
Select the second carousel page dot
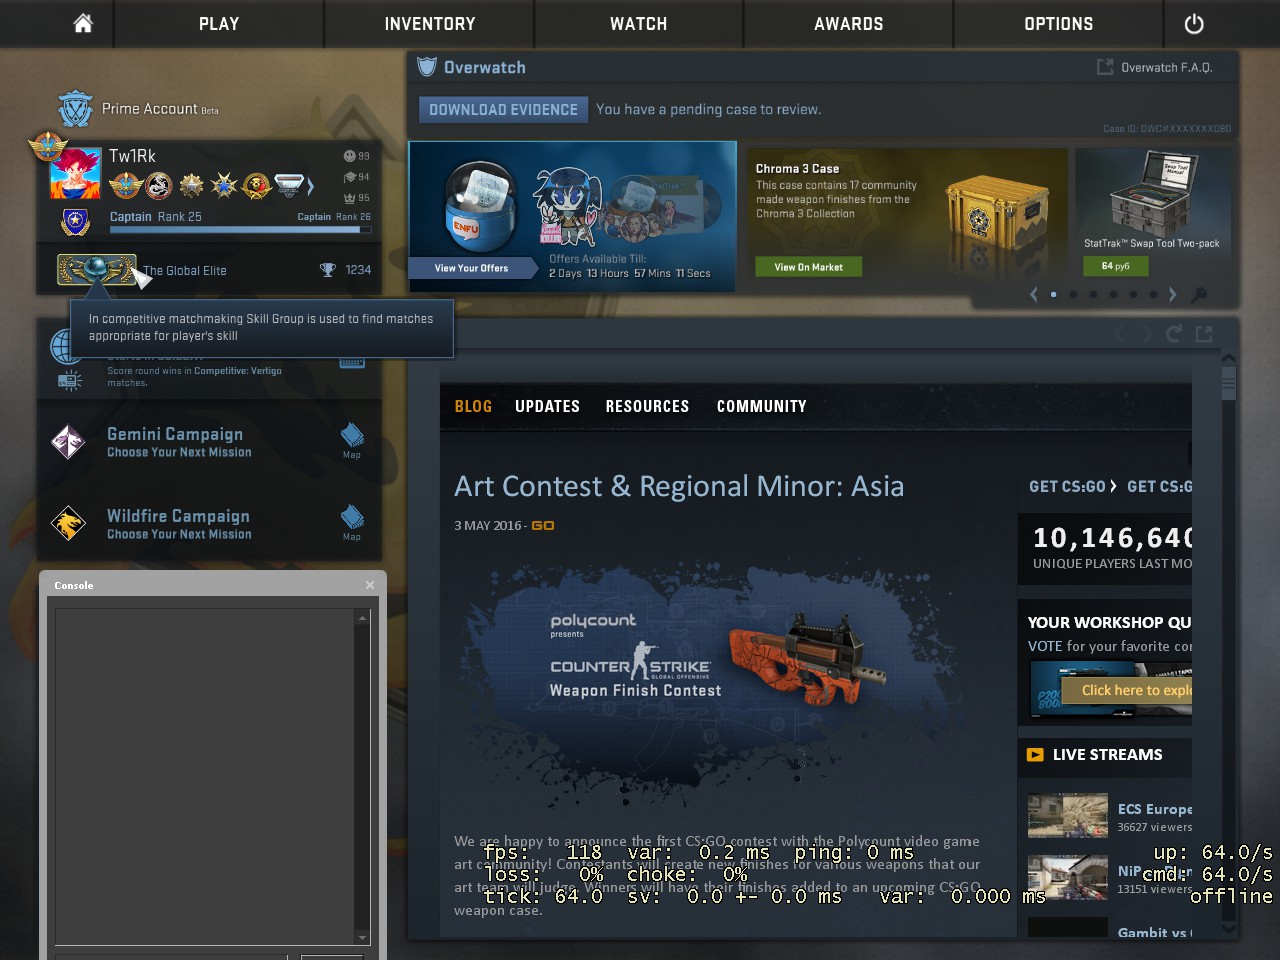pyautogui.click(x=1073, y=294)
